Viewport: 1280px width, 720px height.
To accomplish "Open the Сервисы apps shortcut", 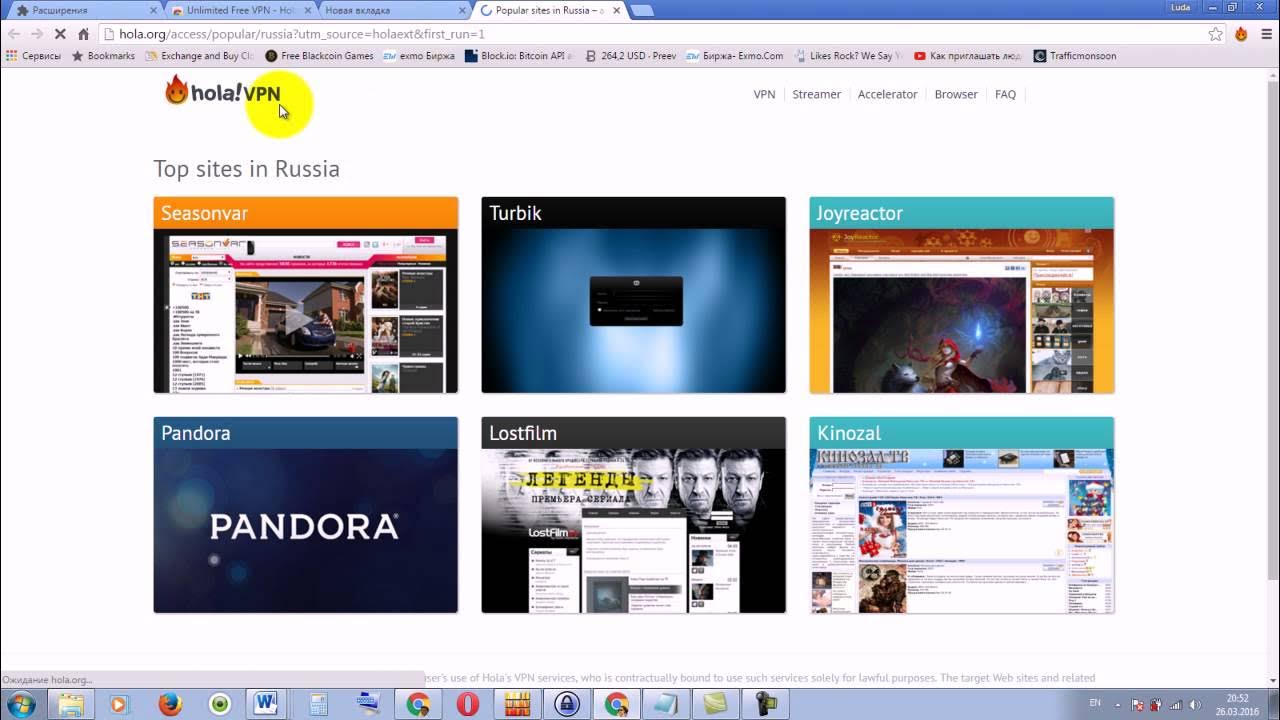I will tap(34, 56).
